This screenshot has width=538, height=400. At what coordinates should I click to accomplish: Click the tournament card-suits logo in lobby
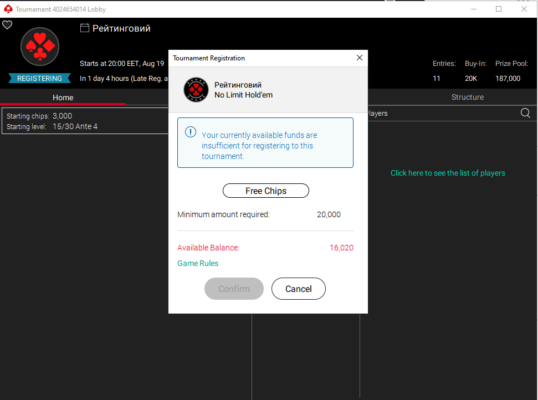pyautogui.click(x=40, y=47)
